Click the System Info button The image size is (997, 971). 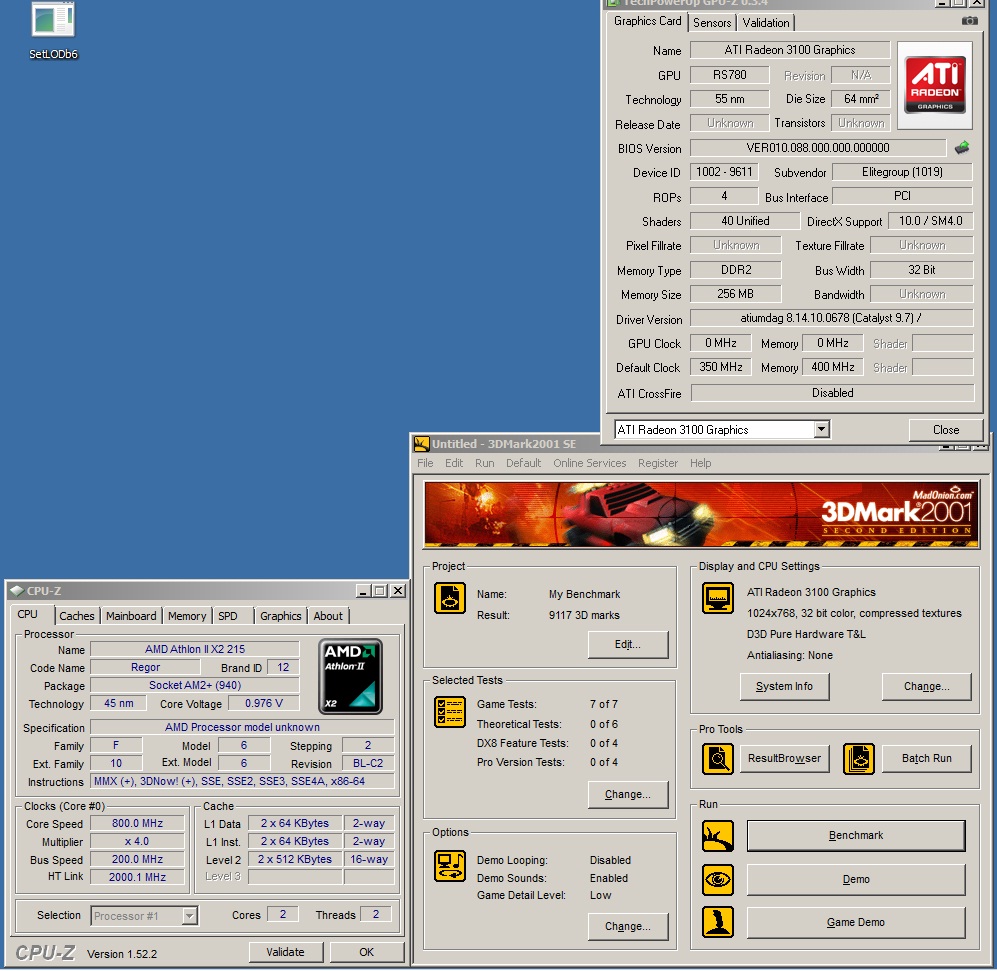pos(784,686)
